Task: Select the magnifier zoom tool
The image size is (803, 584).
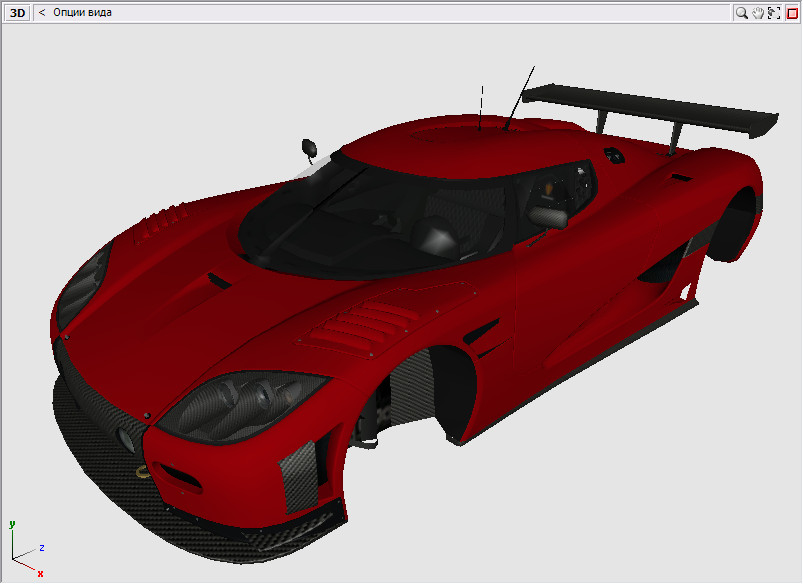Action: point(741,13)
